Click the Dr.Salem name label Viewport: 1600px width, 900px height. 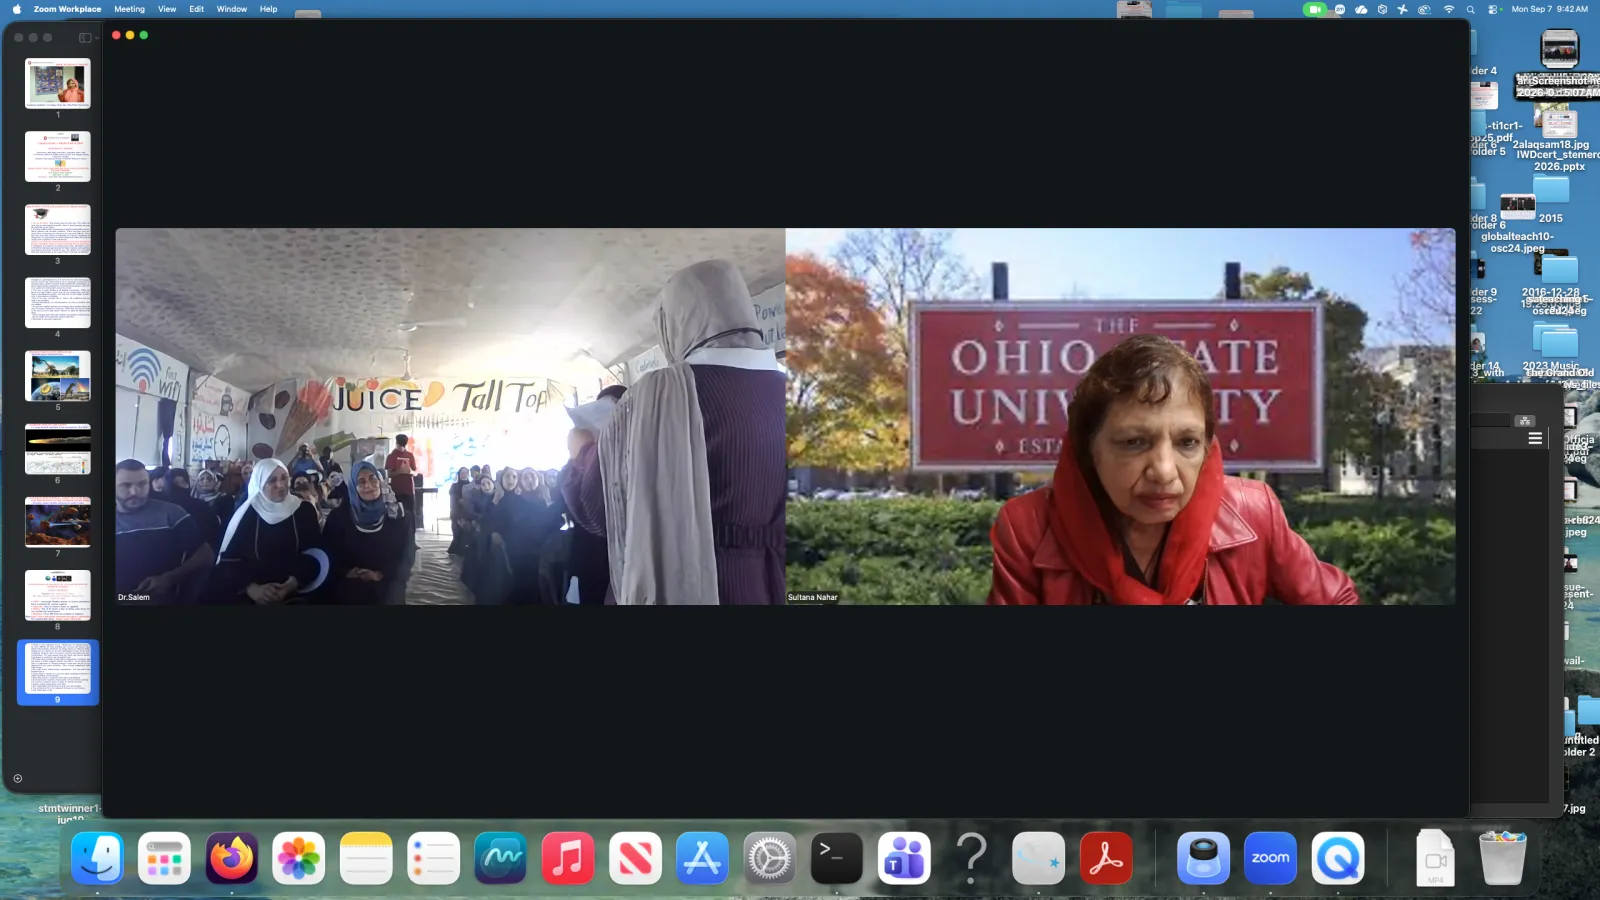point(134,597)
